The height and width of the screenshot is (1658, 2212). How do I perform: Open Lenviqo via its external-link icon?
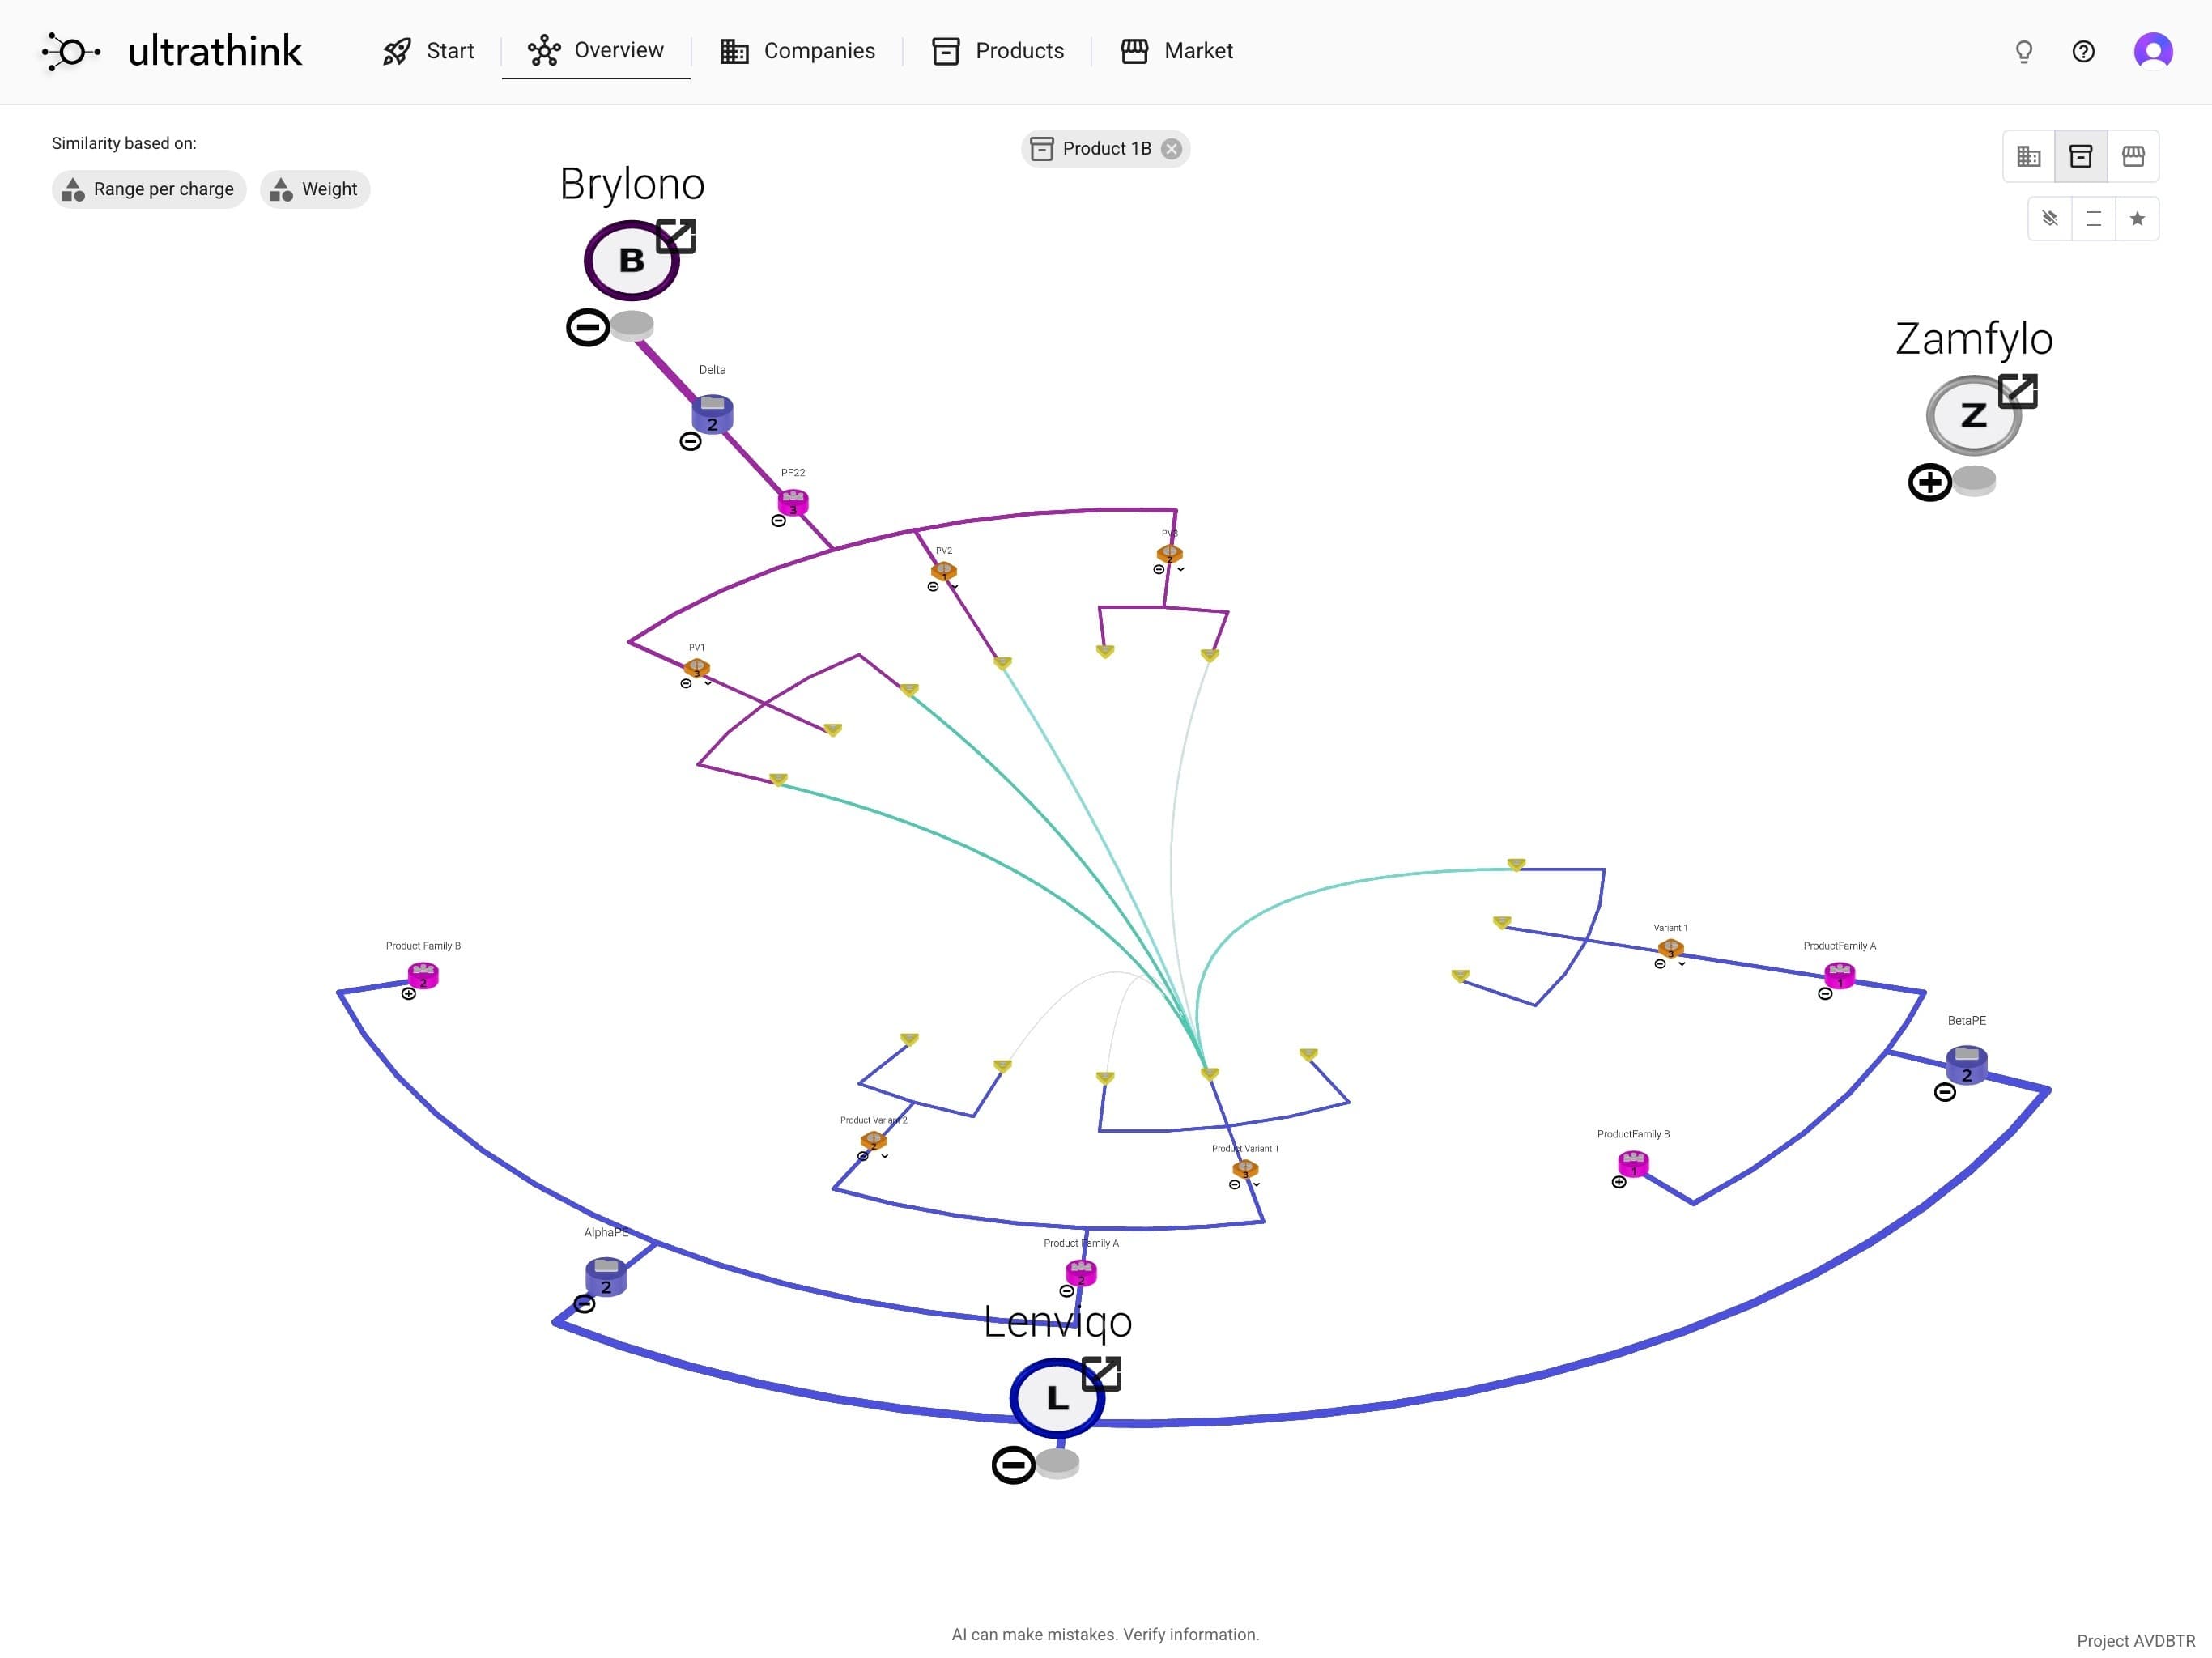click(x=1104, y=1374)
